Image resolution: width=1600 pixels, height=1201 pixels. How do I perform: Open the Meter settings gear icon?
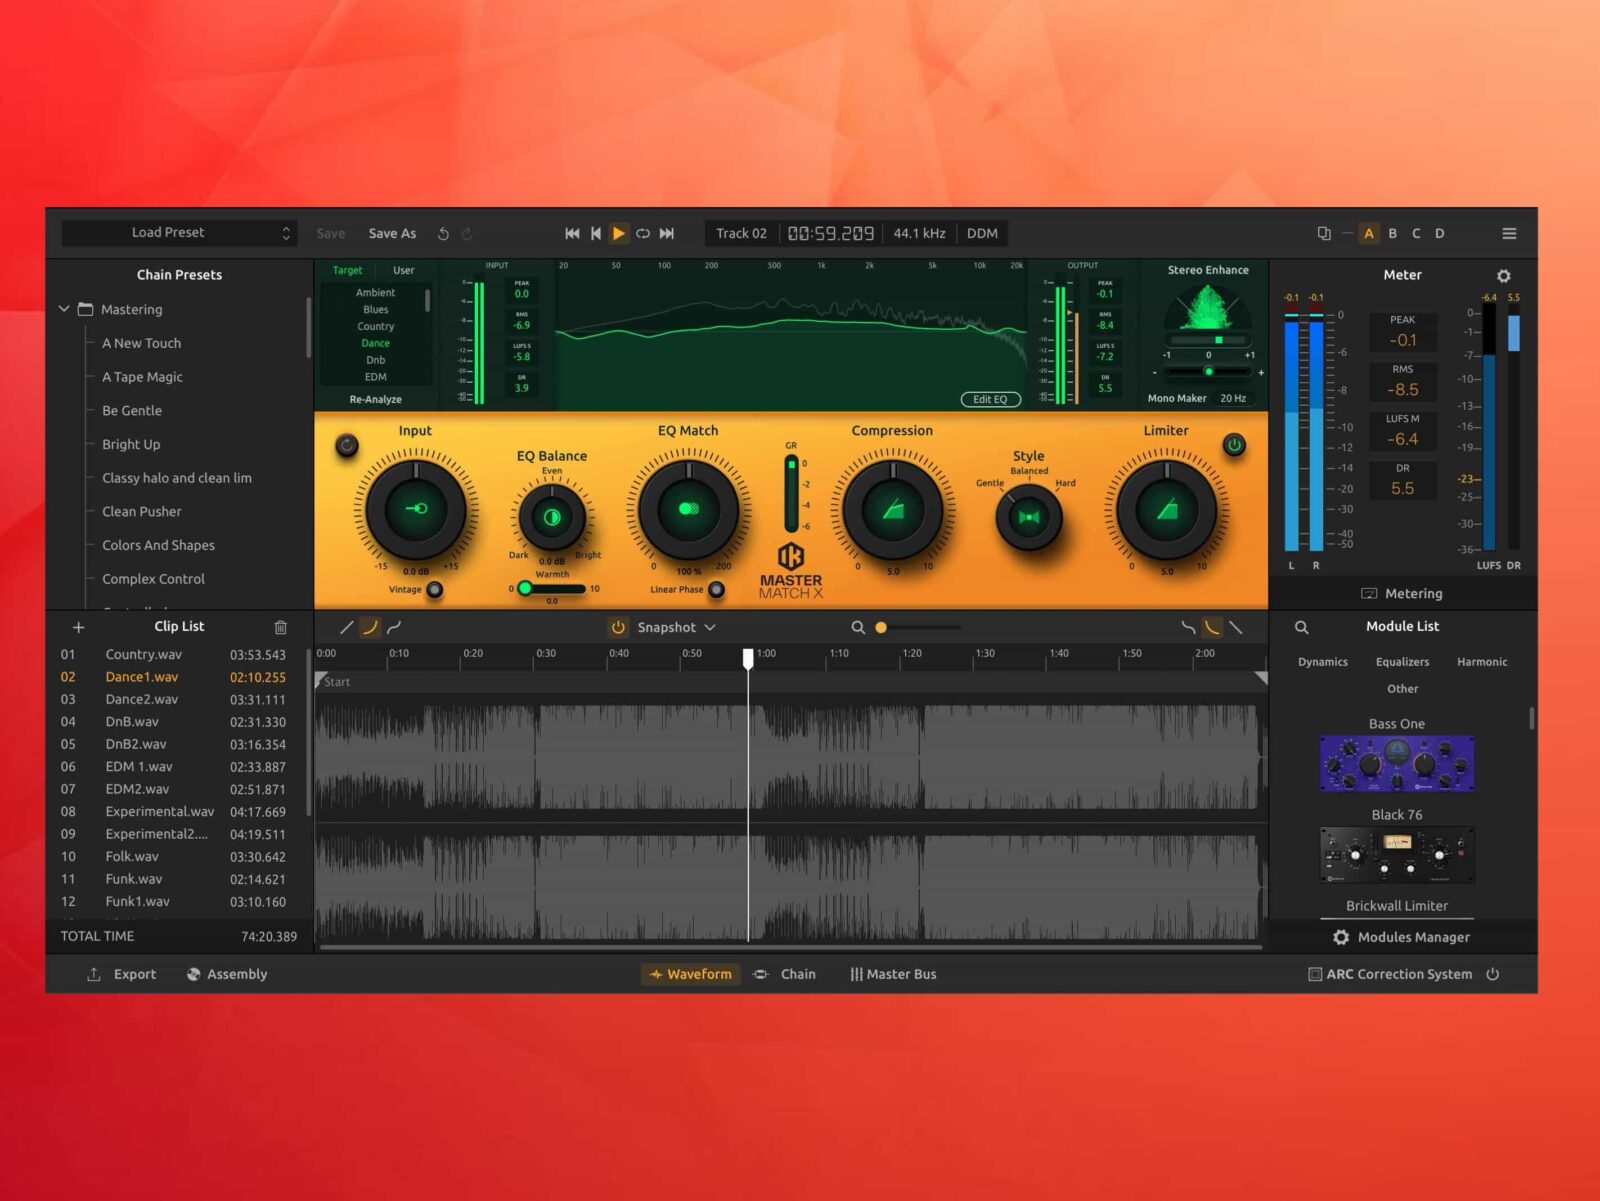pyautogui.click(x=1504, y=275)
